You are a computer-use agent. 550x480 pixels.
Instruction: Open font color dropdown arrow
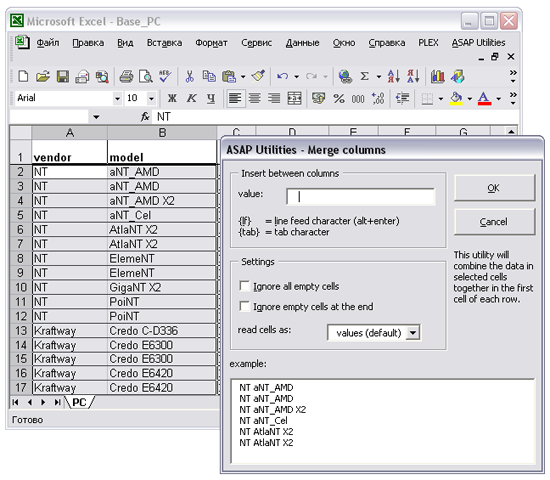point(498,99)
